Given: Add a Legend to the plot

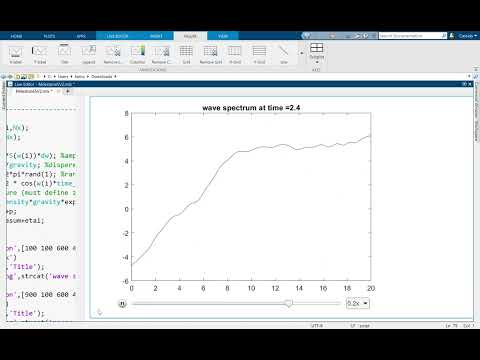Looking at the screenshot, I should pos(89,55).
